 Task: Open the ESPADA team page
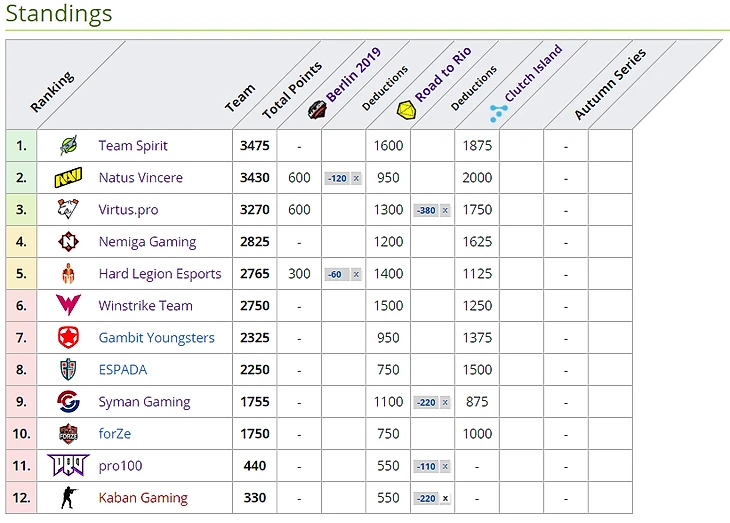click(x=122, y=370)
